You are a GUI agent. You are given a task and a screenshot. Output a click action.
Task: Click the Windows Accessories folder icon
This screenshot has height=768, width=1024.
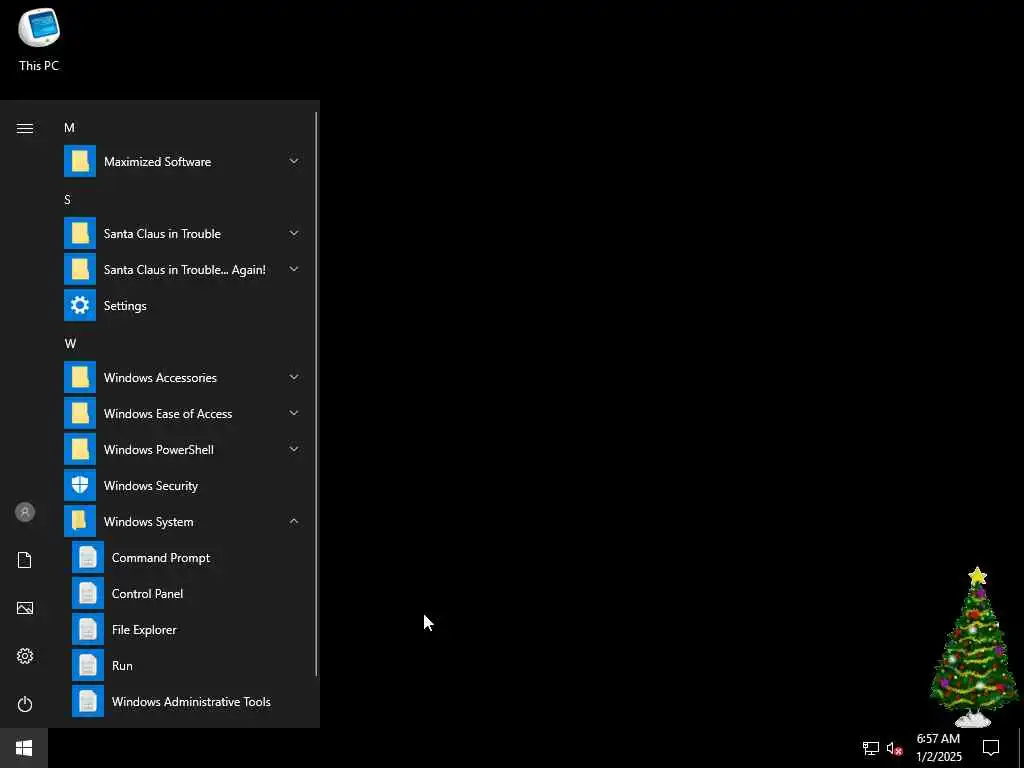80,377
